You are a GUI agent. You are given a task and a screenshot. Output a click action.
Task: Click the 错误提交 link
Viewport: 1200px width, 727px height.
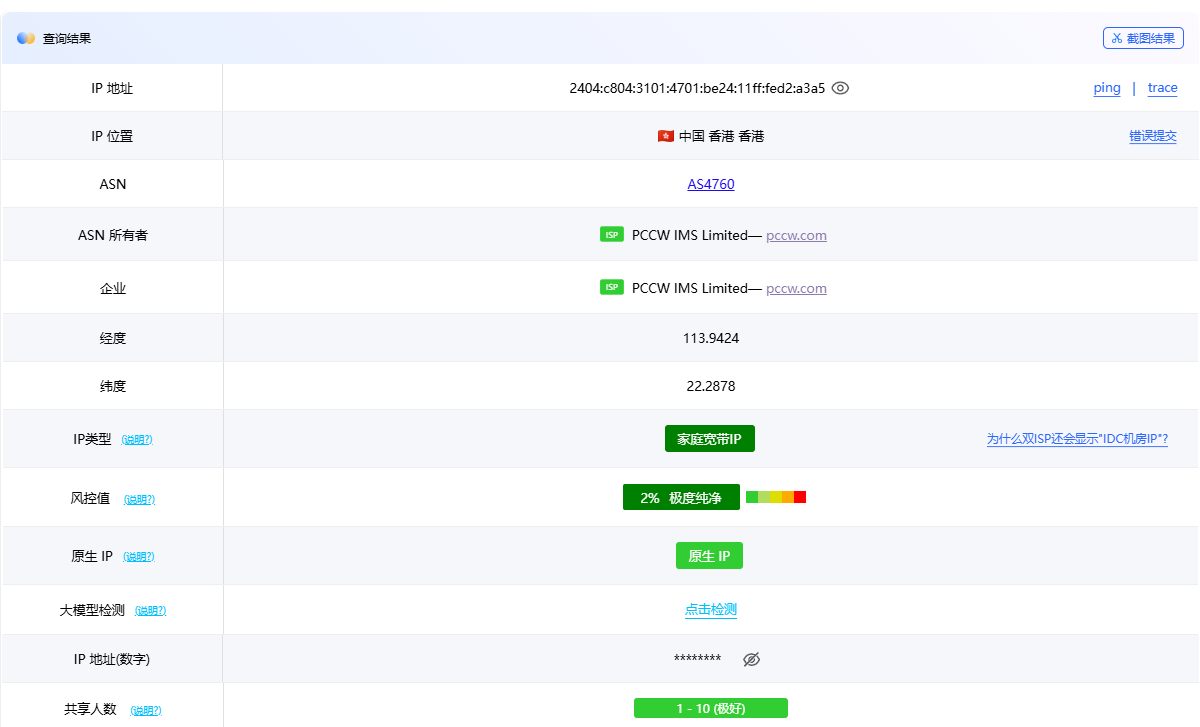pos(1153,136)
